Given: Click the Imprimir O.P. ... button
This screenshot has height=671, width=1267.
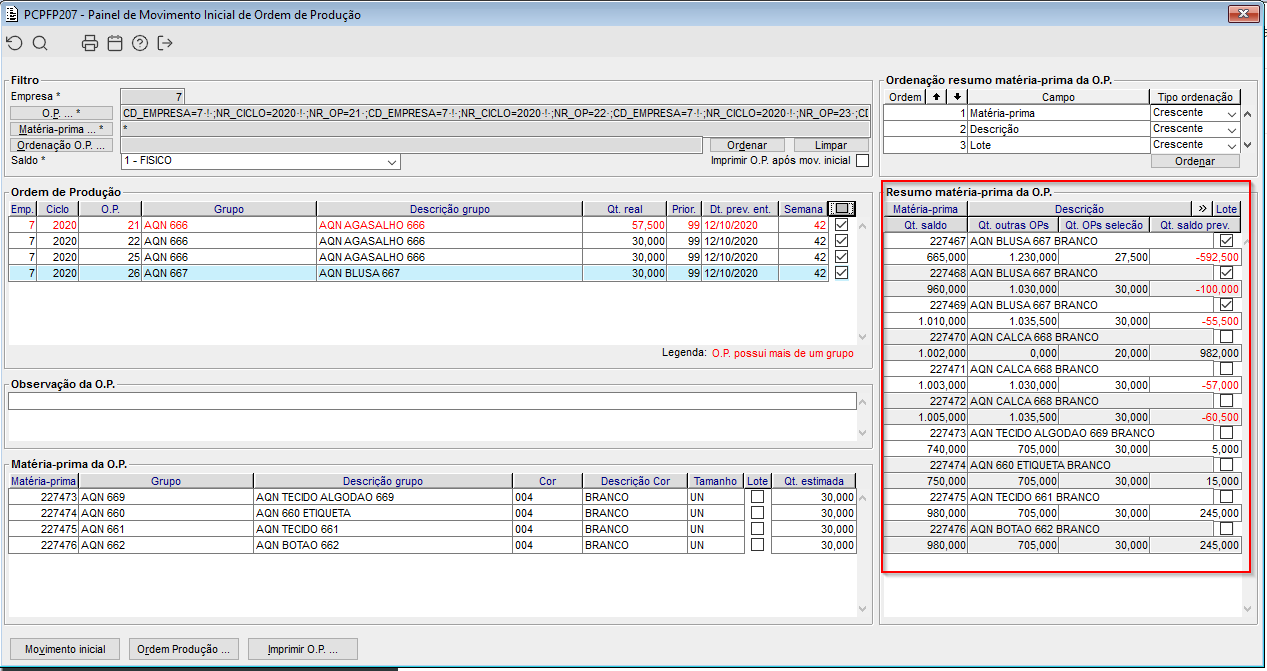Looking at the screenshot, I should click(x=303, y=649).
